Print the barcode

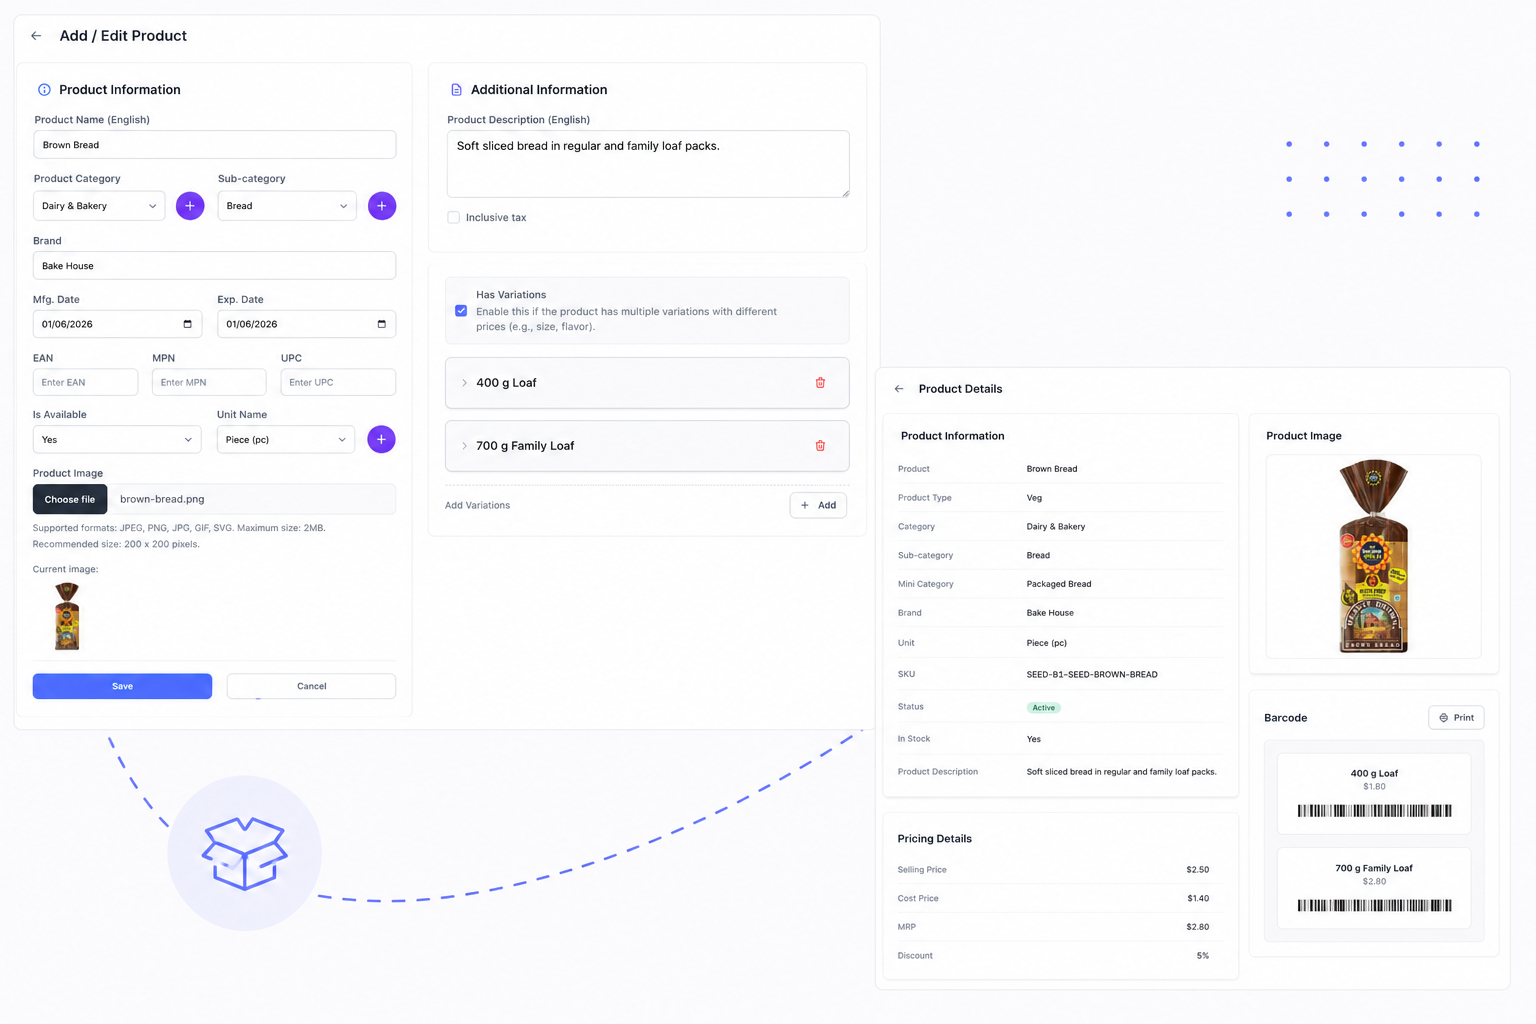click(x=1456, y=718)
